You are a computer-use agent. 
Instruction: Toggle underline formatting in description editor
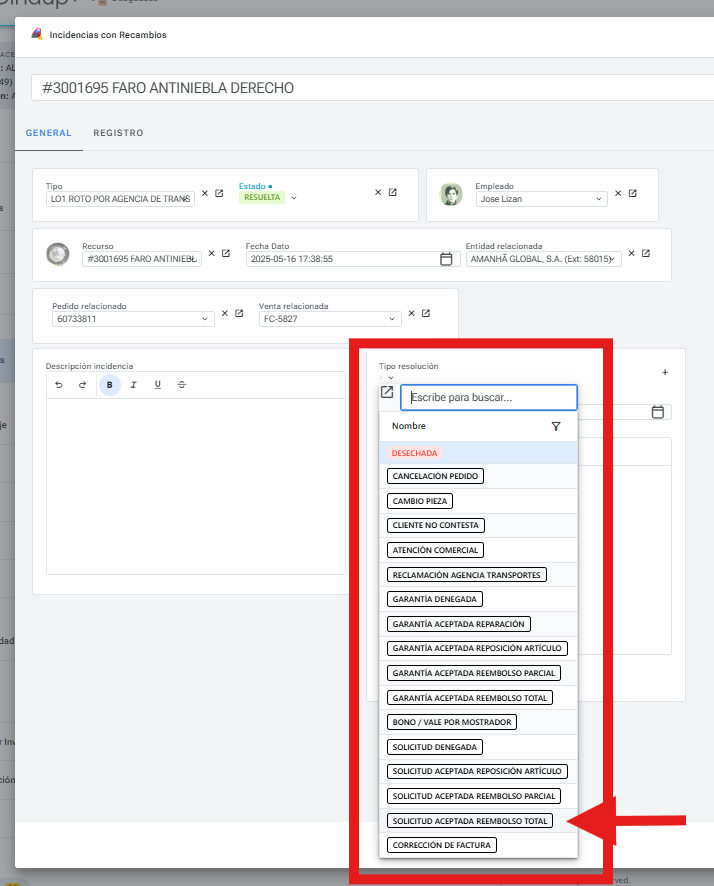pos(157,385)
